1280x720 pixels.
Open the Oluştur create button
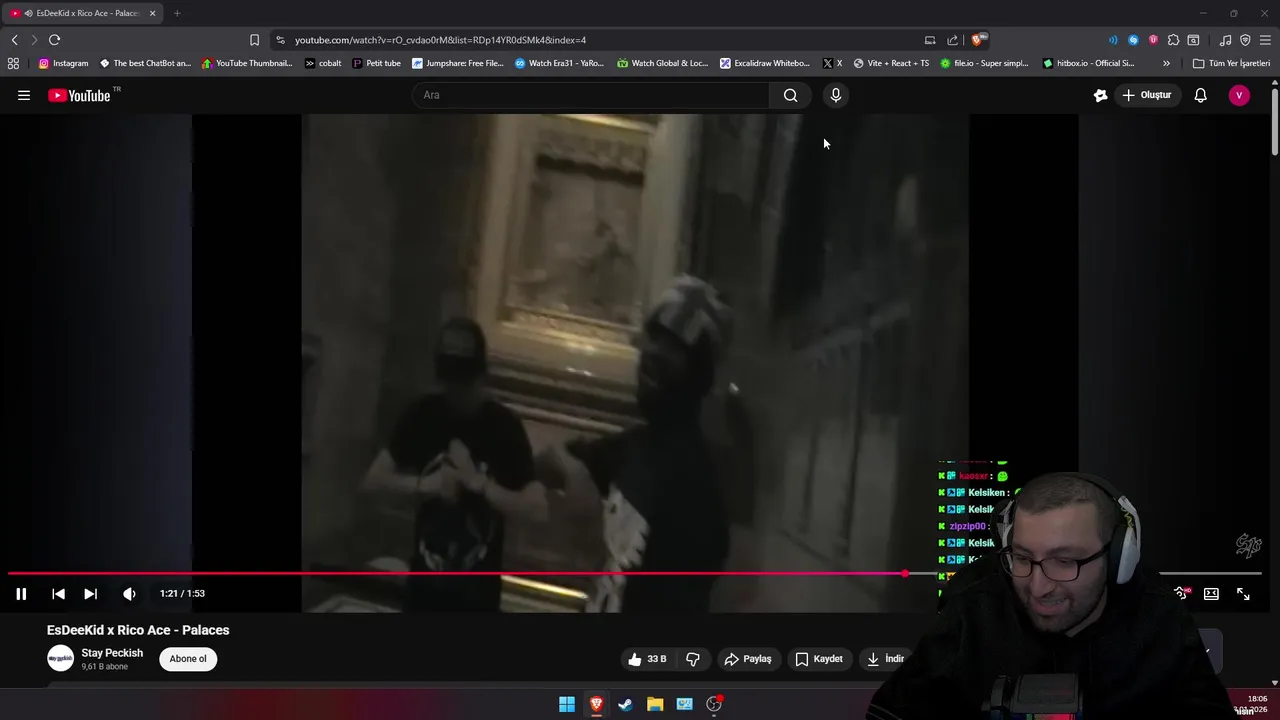point(1147,95)
